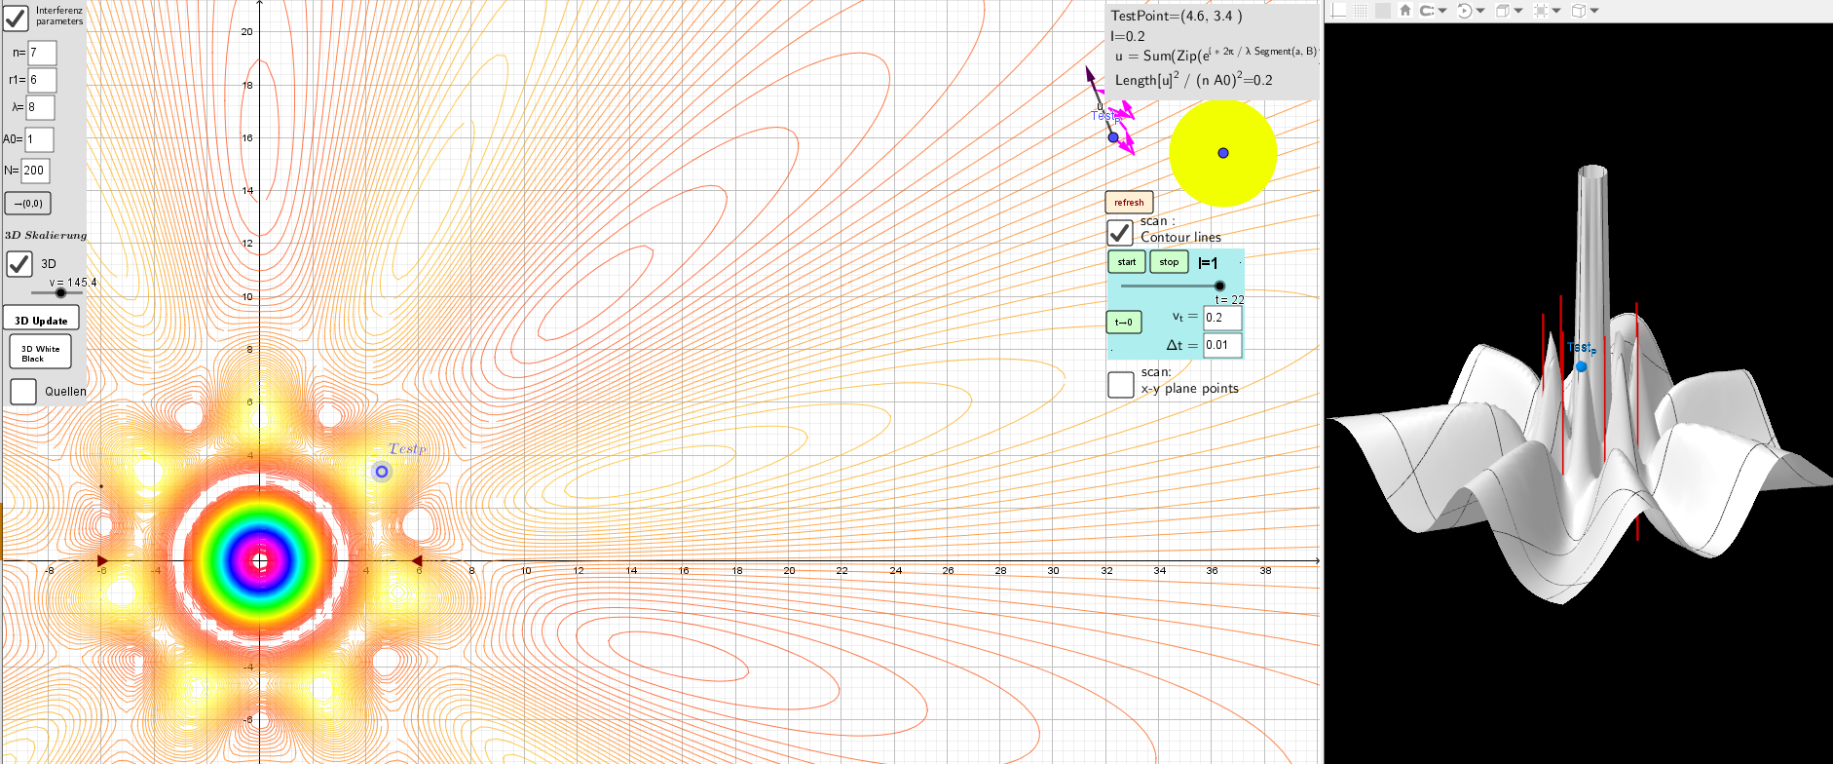The height and width of the screenshot is (764, 1833).
Task: Open projection type dropdown arrow
Action: coord(1594,10)
